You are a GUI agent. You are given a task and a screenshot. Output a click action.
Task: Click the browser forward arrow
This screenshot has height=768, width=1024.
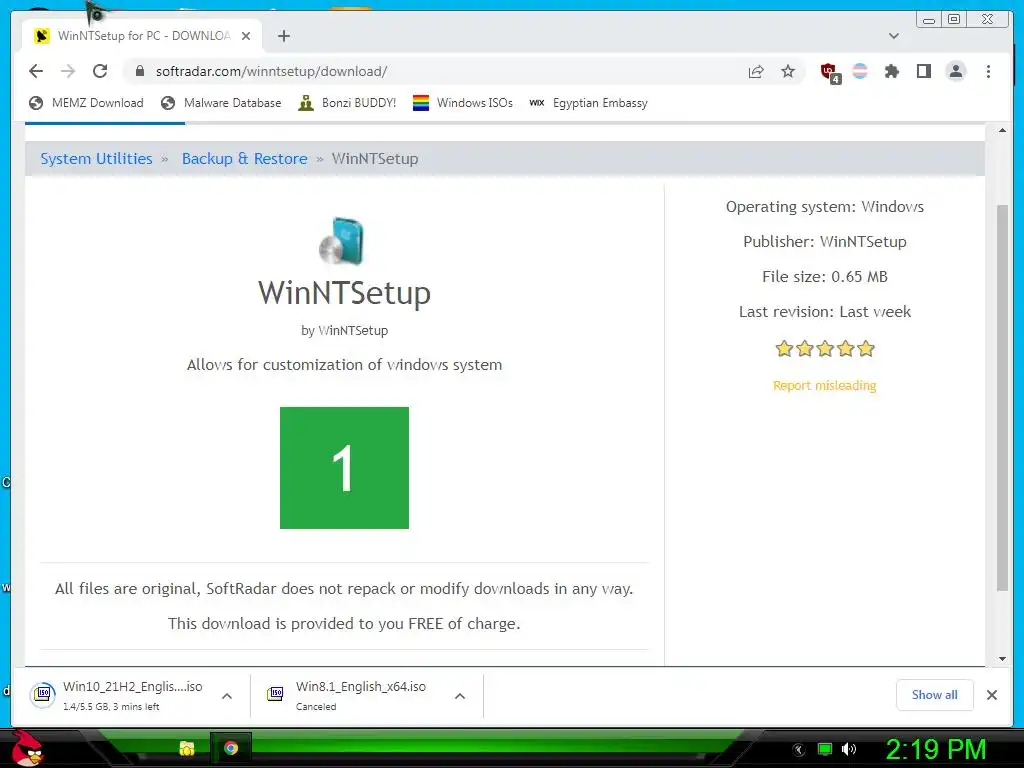tap(68, 71)
